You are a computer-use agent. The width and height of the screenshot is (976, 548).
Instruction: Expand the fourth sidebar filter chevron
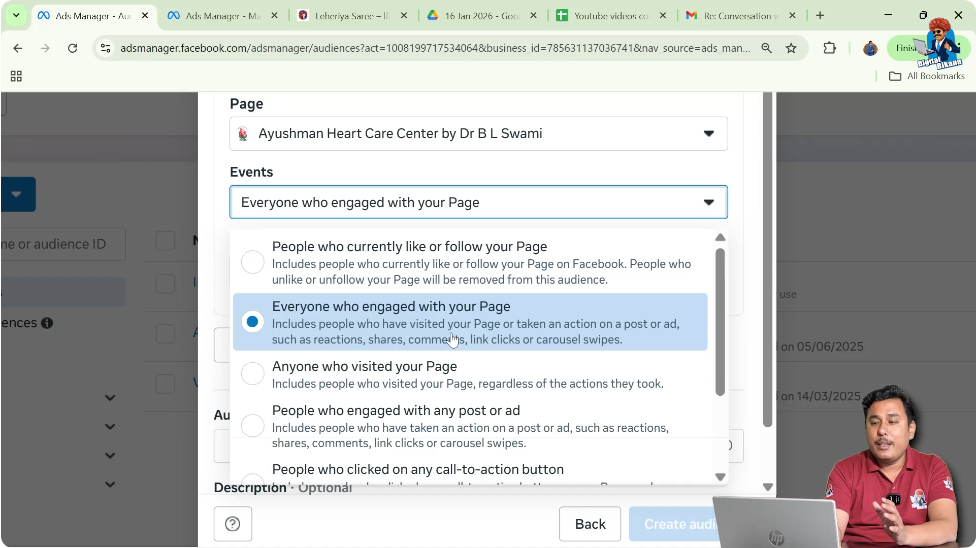point(110,484)
